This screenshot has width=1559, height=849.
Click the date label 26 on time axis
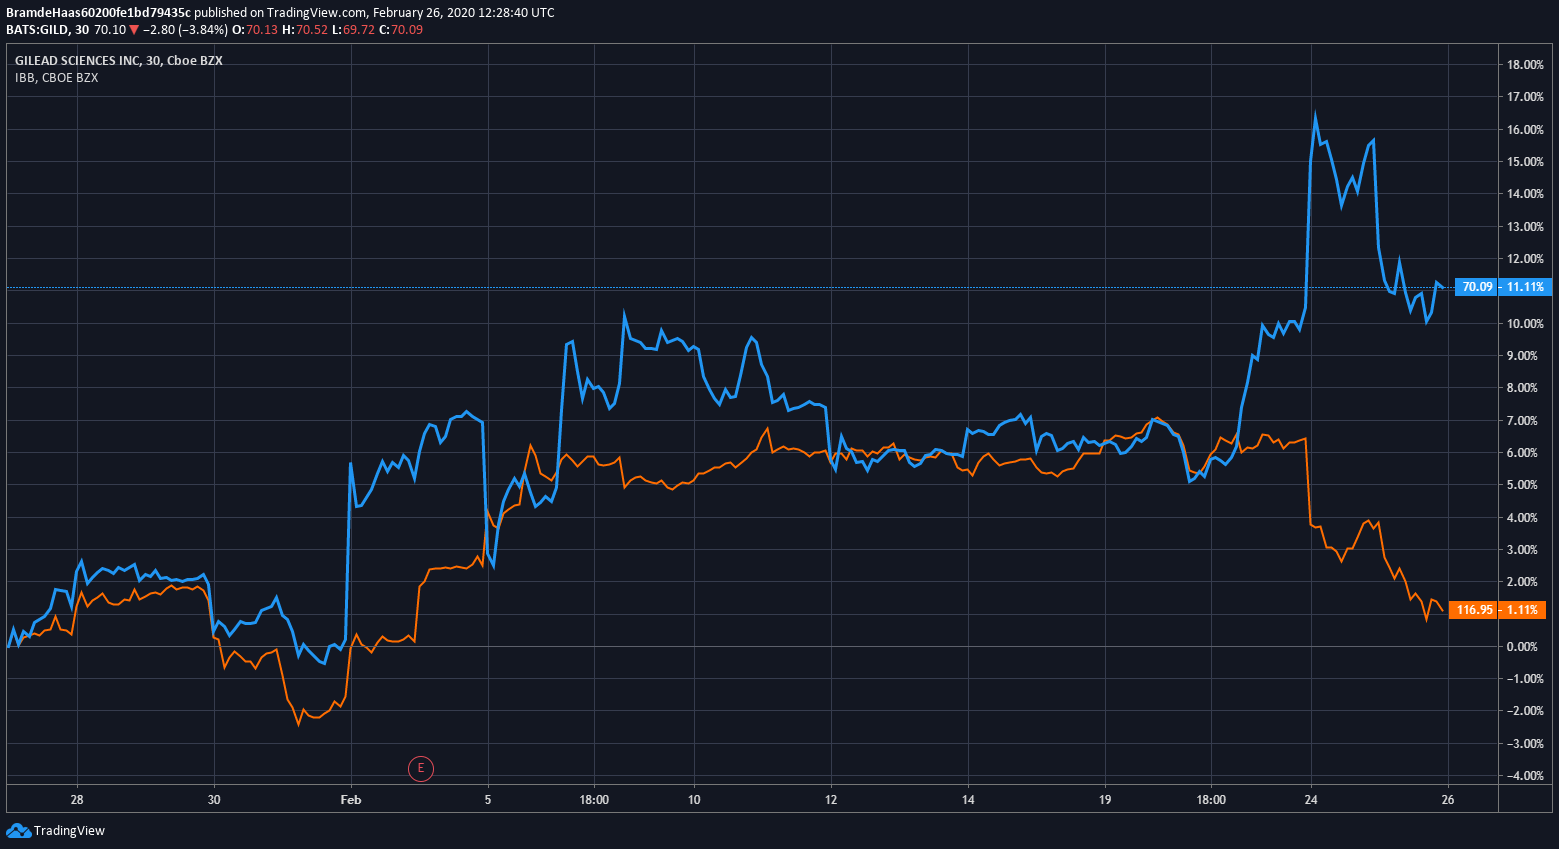click(1448, 800)
